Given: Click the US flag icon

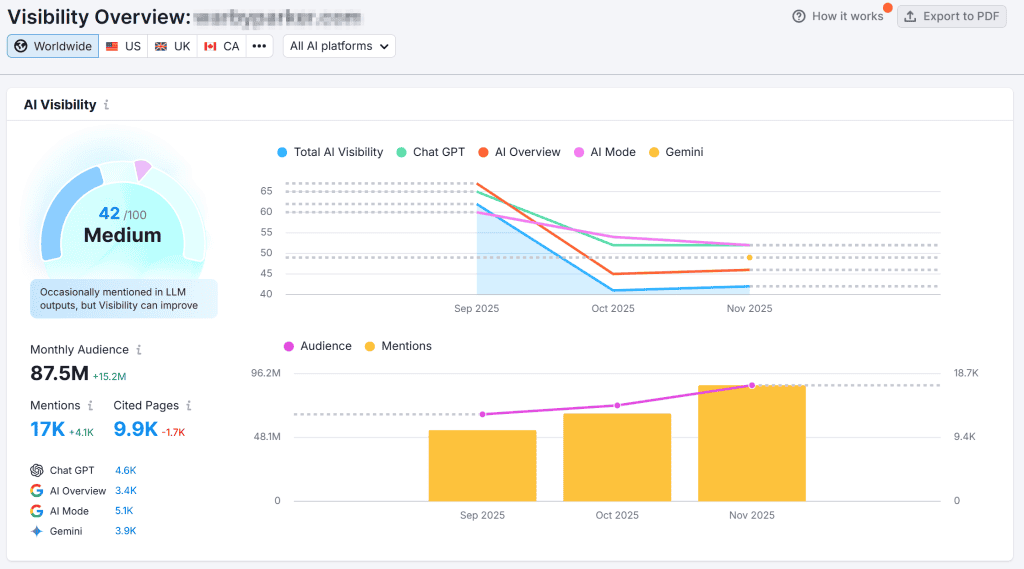Looking at the screenshot, I should [112, 46].
